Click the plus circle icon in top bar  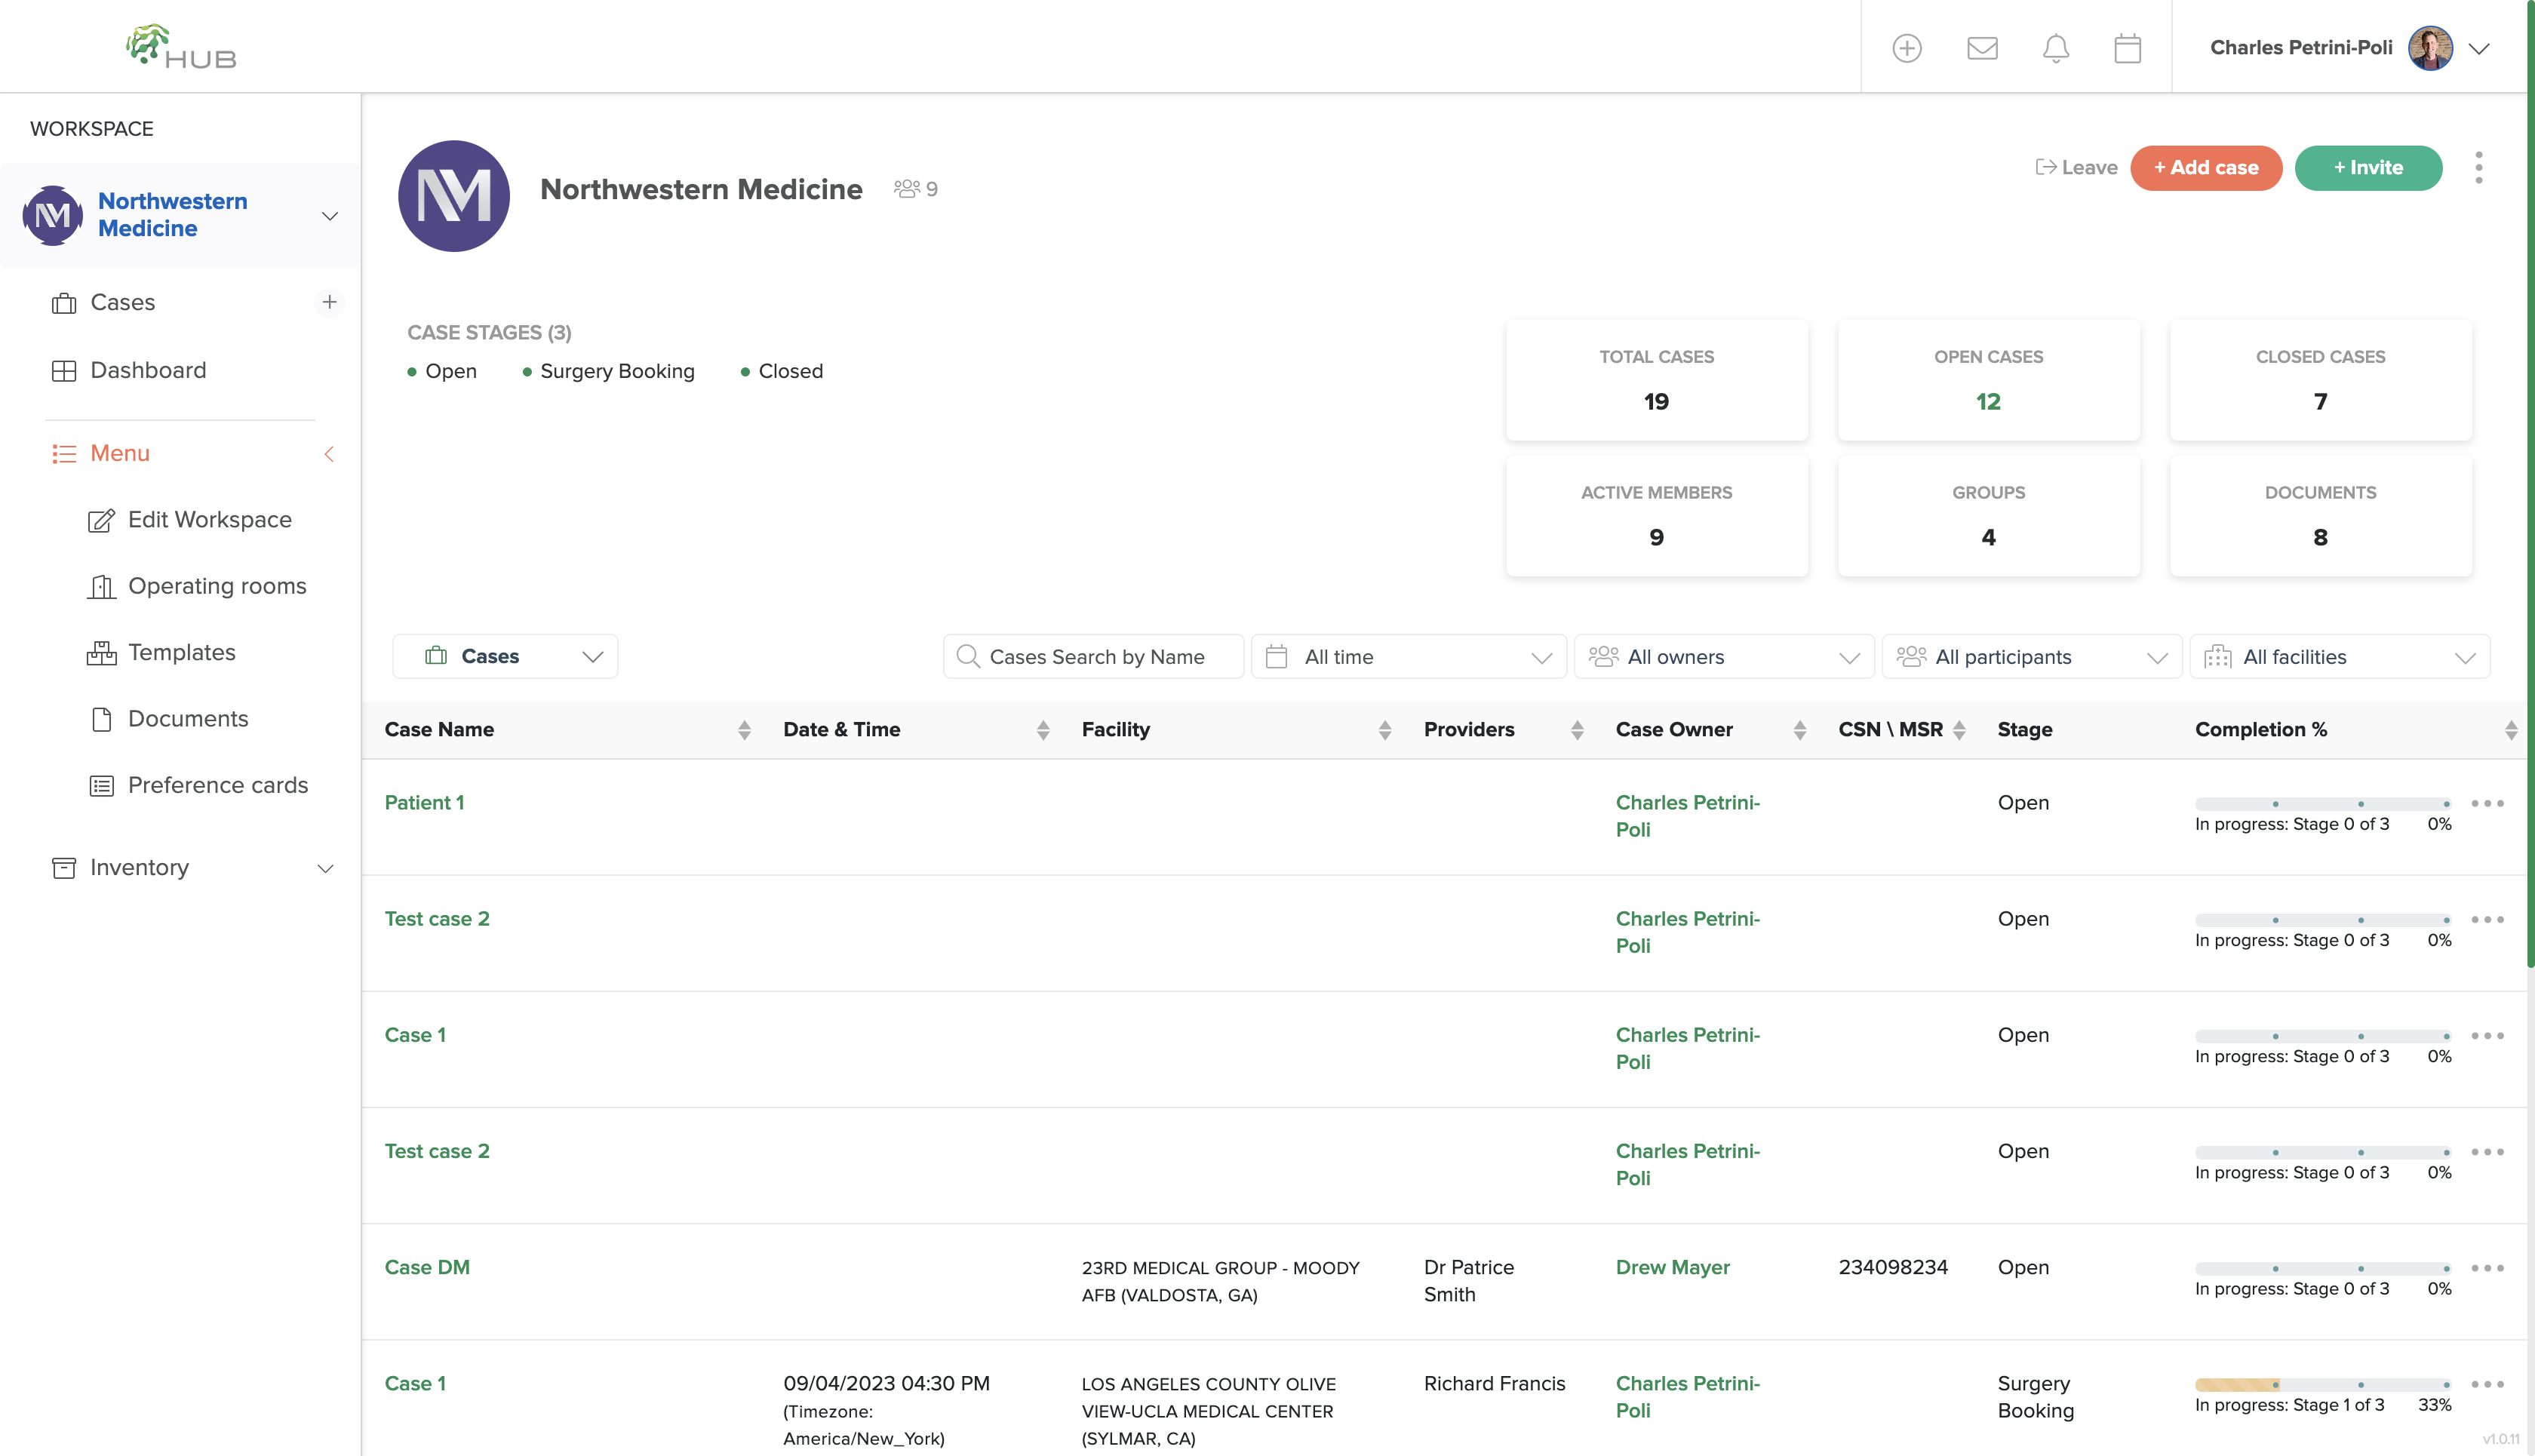(x=1907, y=48)
